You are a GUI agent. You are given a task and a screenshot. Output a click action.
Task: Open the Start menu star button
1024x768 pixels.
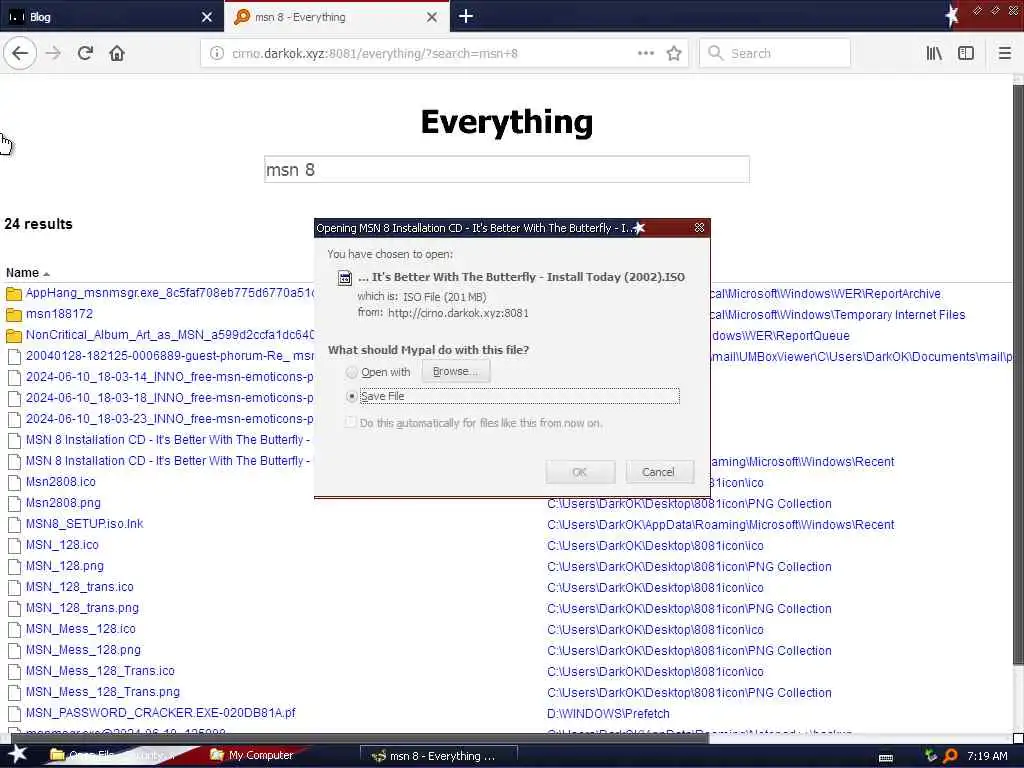pyautogui.click(x=17, y=755)
